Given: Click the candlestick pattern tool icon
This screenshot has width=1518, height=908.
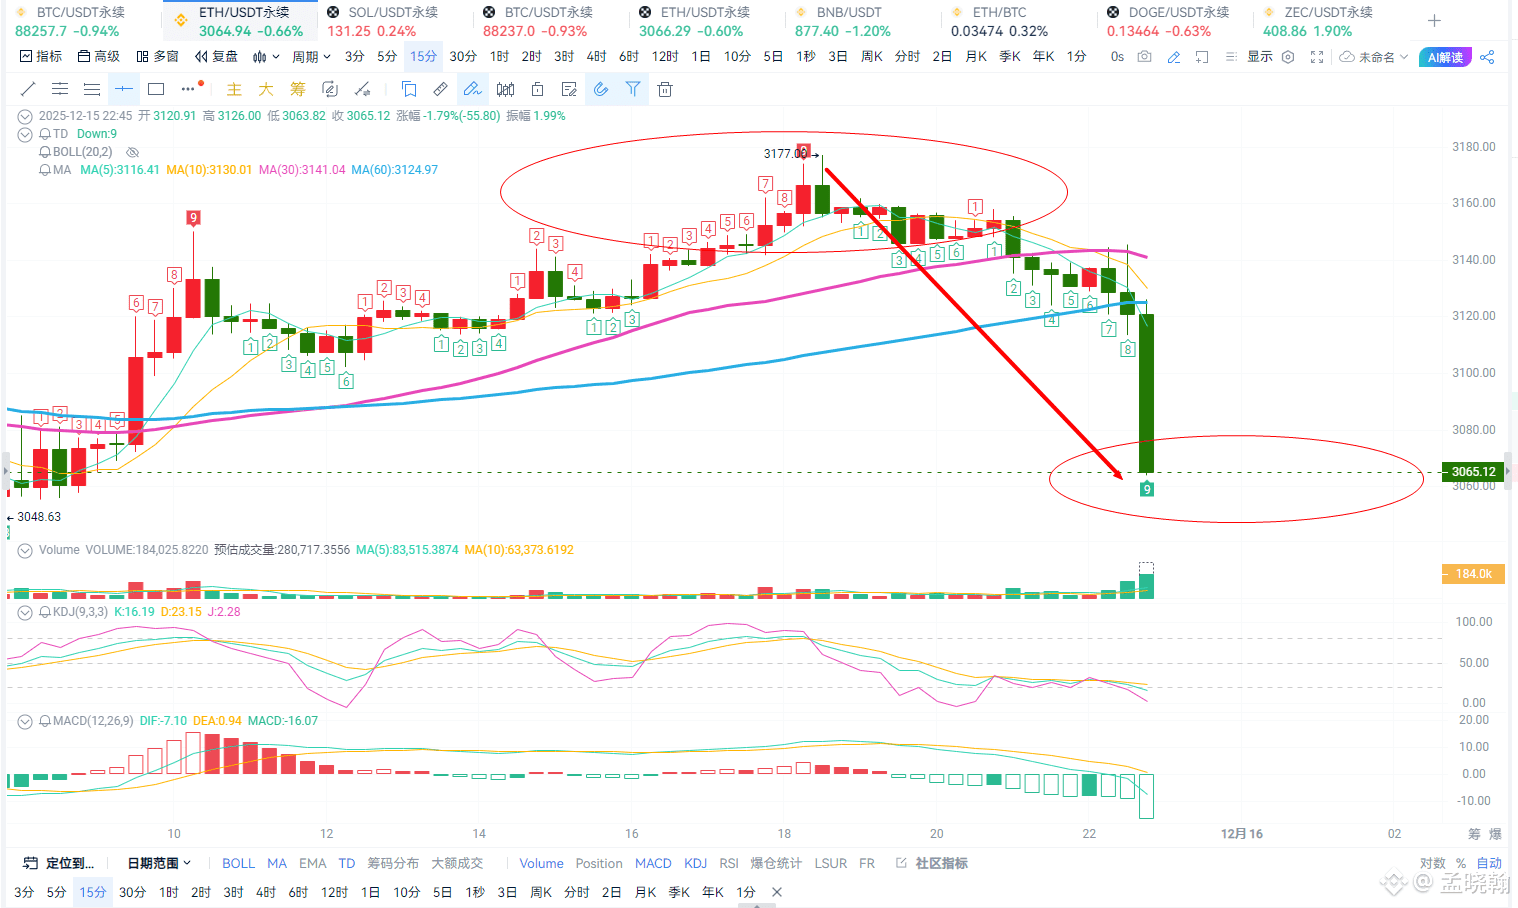Looking at the screenshot, I should [x=505, y=89].
